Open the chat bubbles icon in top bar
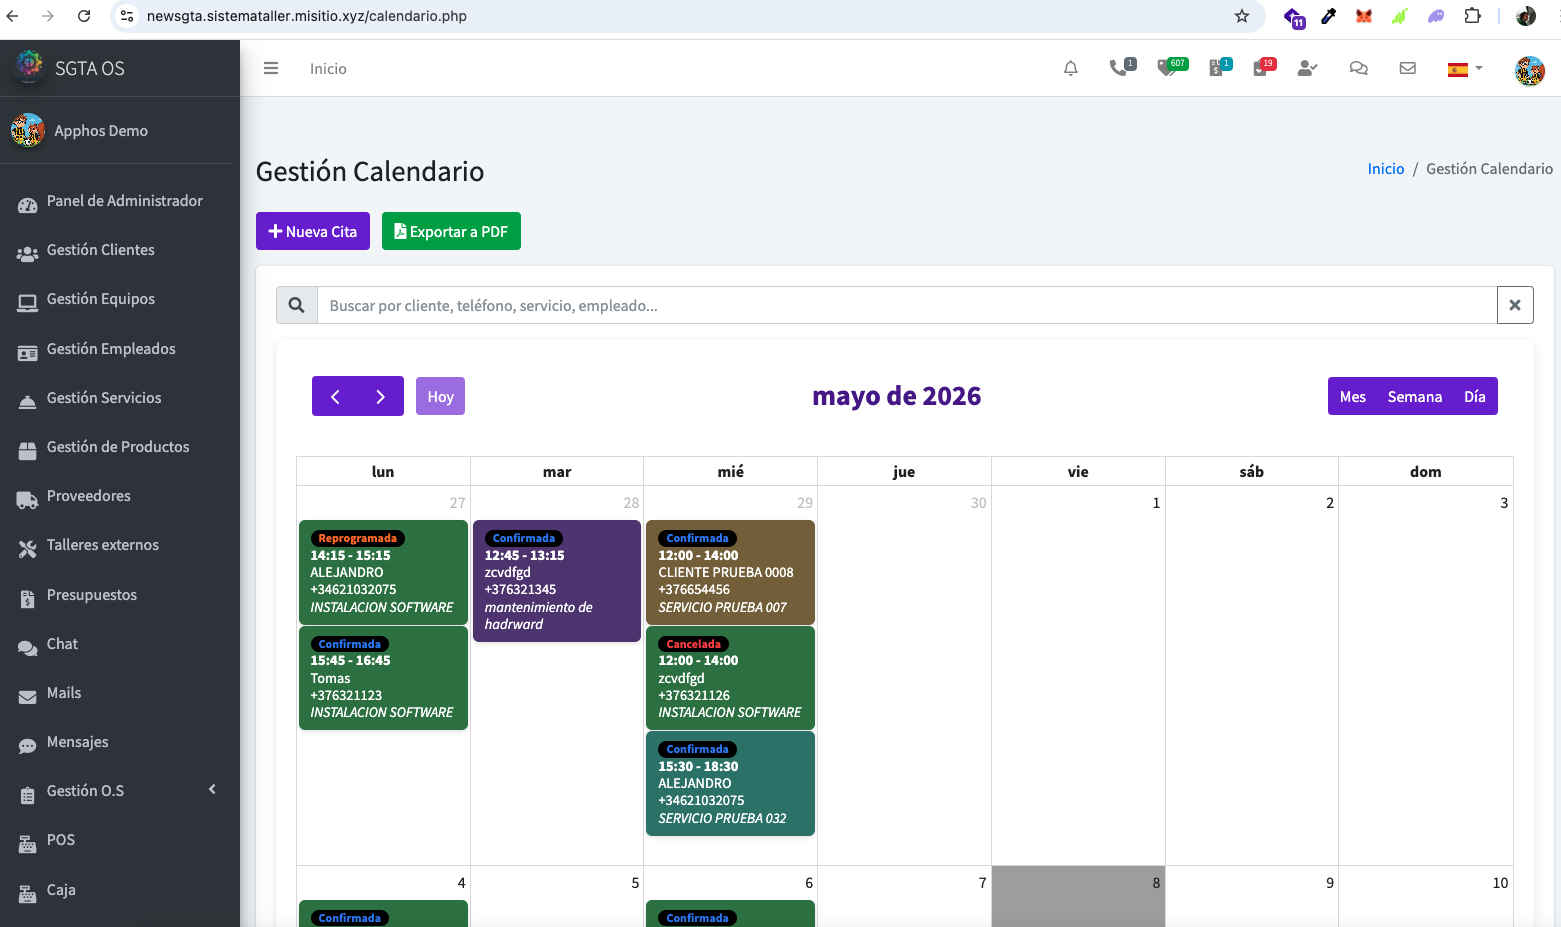Viewport: 1561px width, 927px height. (x=1358, y=68)
